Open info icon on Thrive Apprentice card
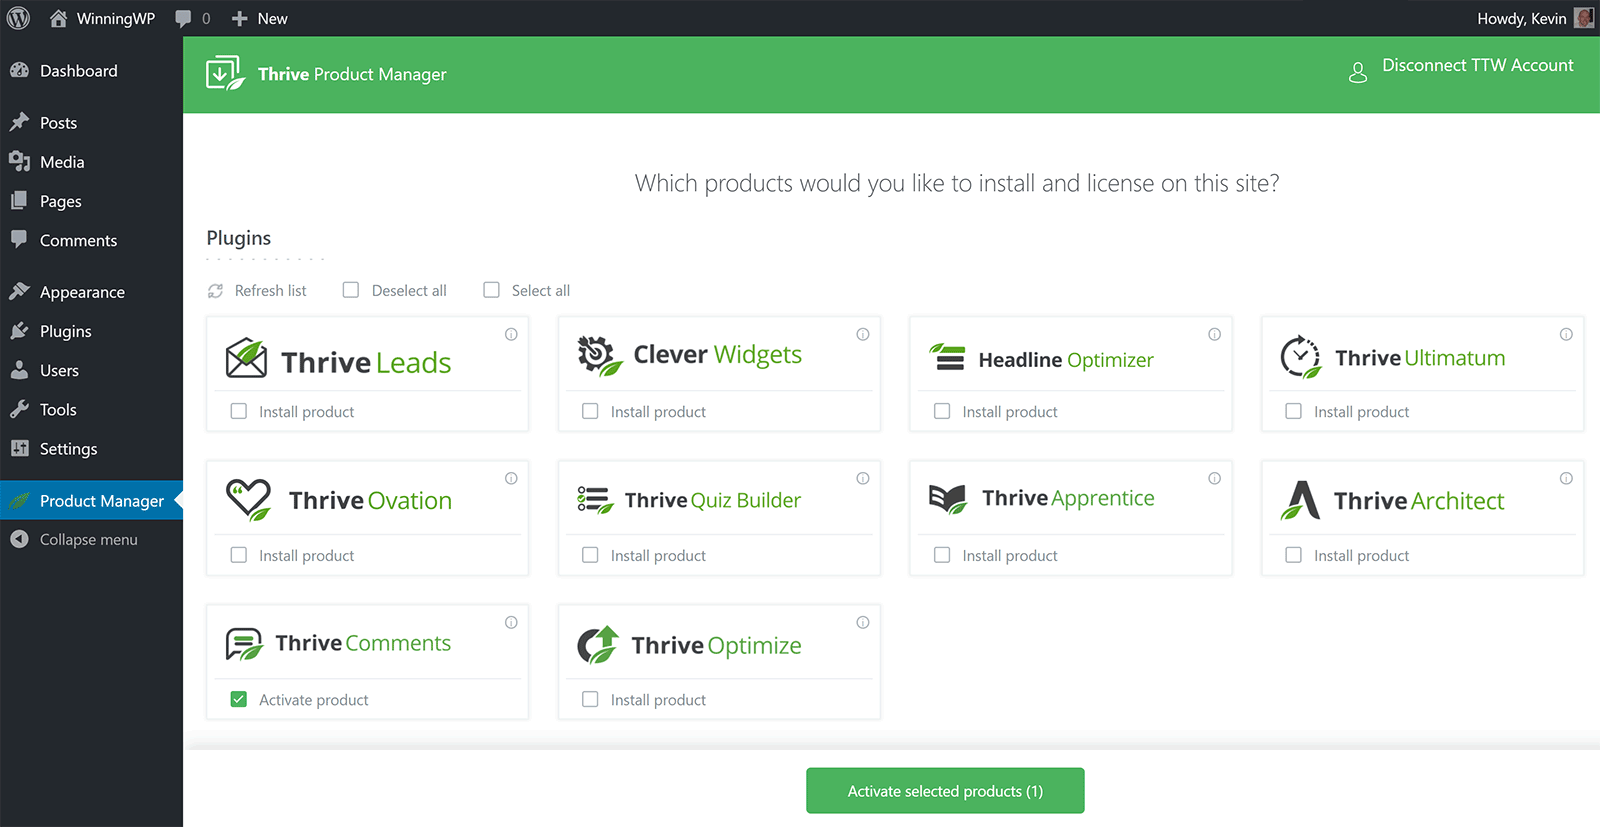This screenshot has height=827, width=1600. point(1214,478)
